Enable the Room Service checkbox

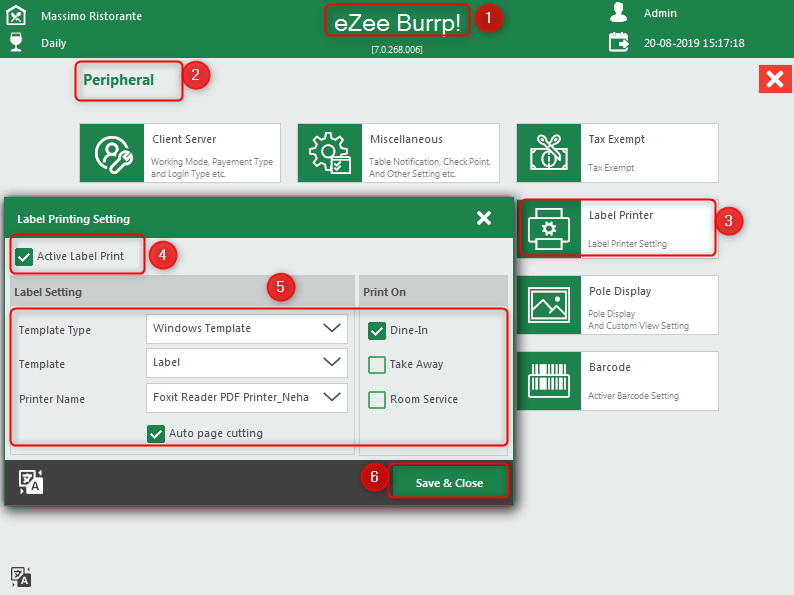click(x=377, y=400)
